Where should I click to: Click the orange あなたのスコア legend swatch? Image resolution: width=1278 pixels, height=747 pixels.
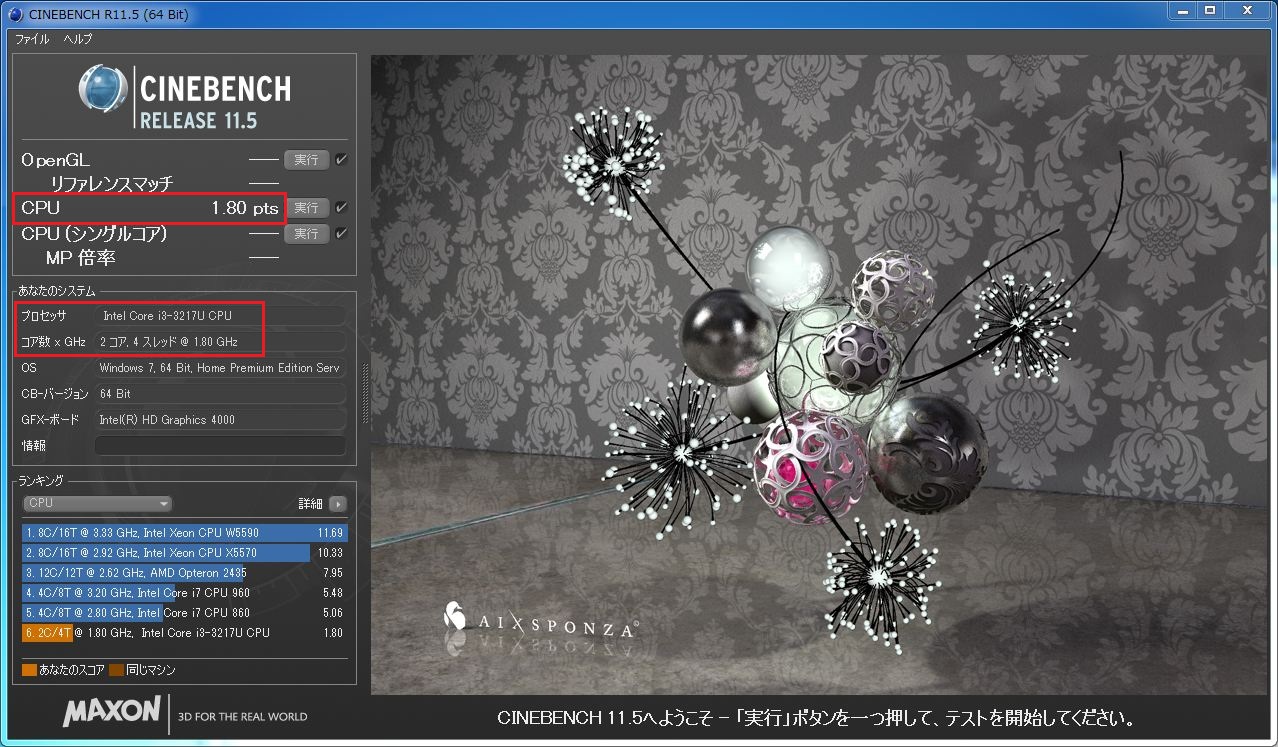click(x=29, y=670)
